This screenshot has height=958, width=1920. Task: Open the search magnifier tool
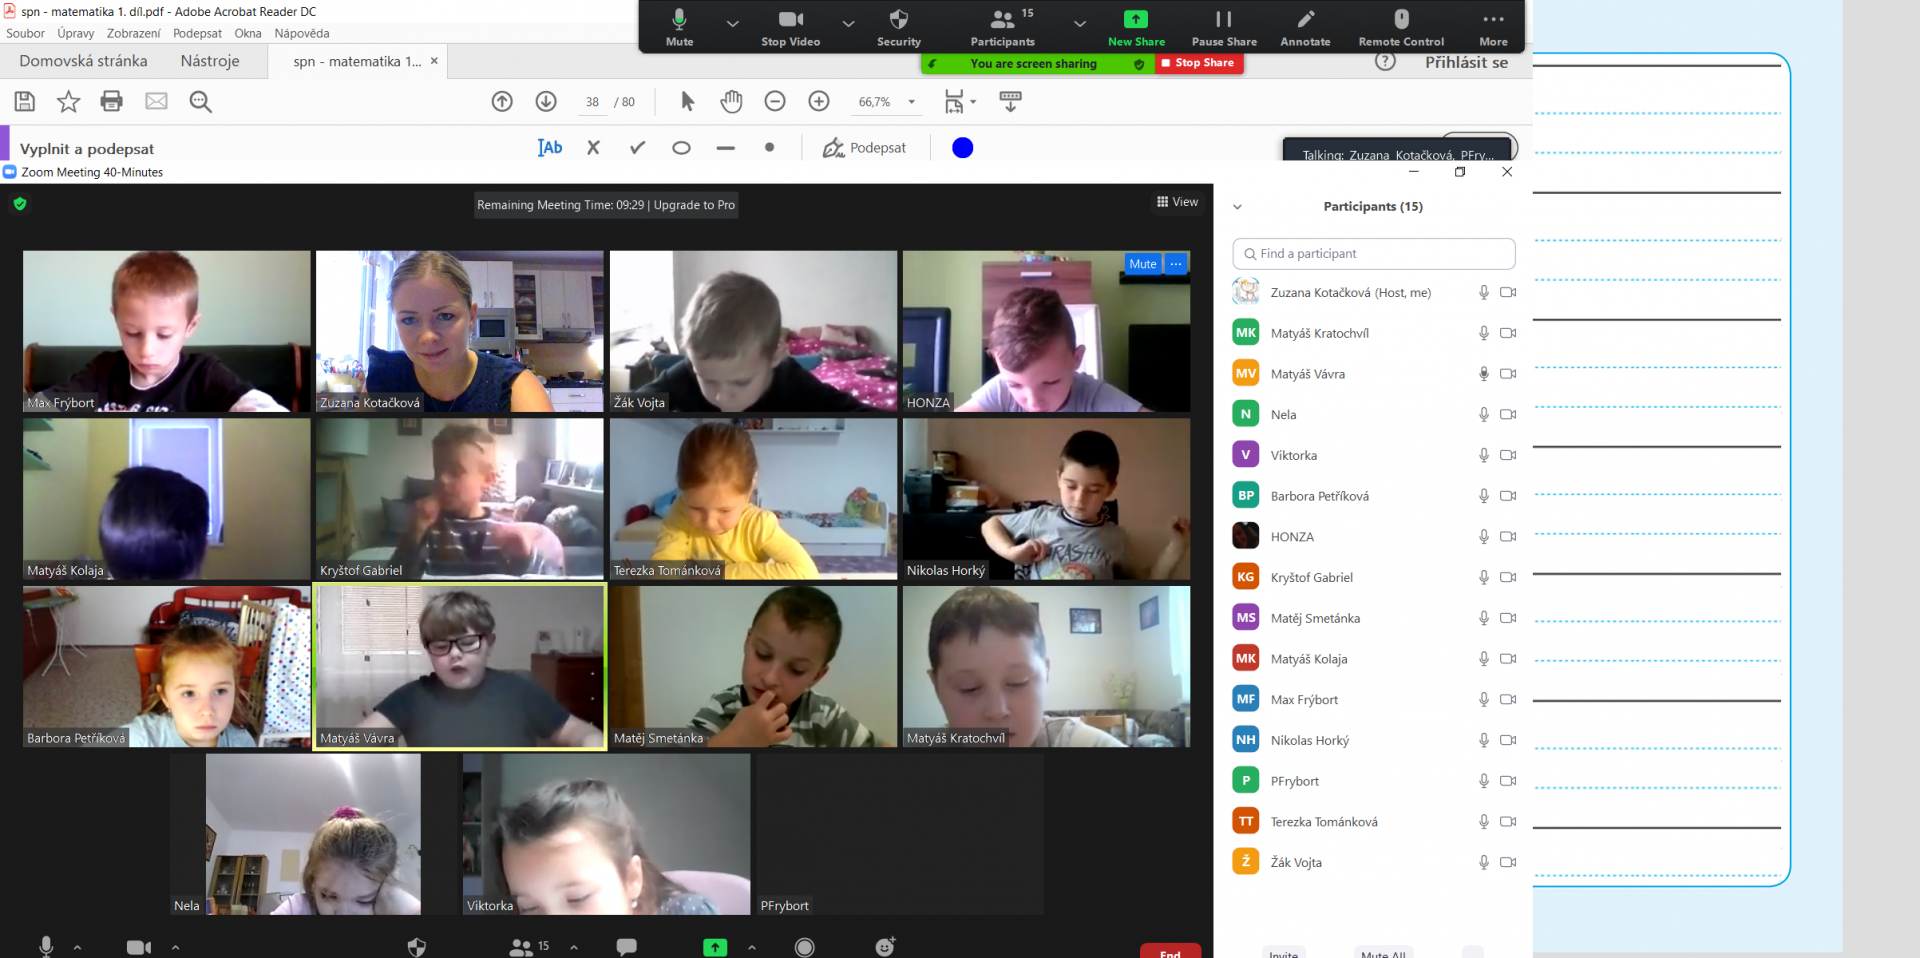tap(200, 101)
